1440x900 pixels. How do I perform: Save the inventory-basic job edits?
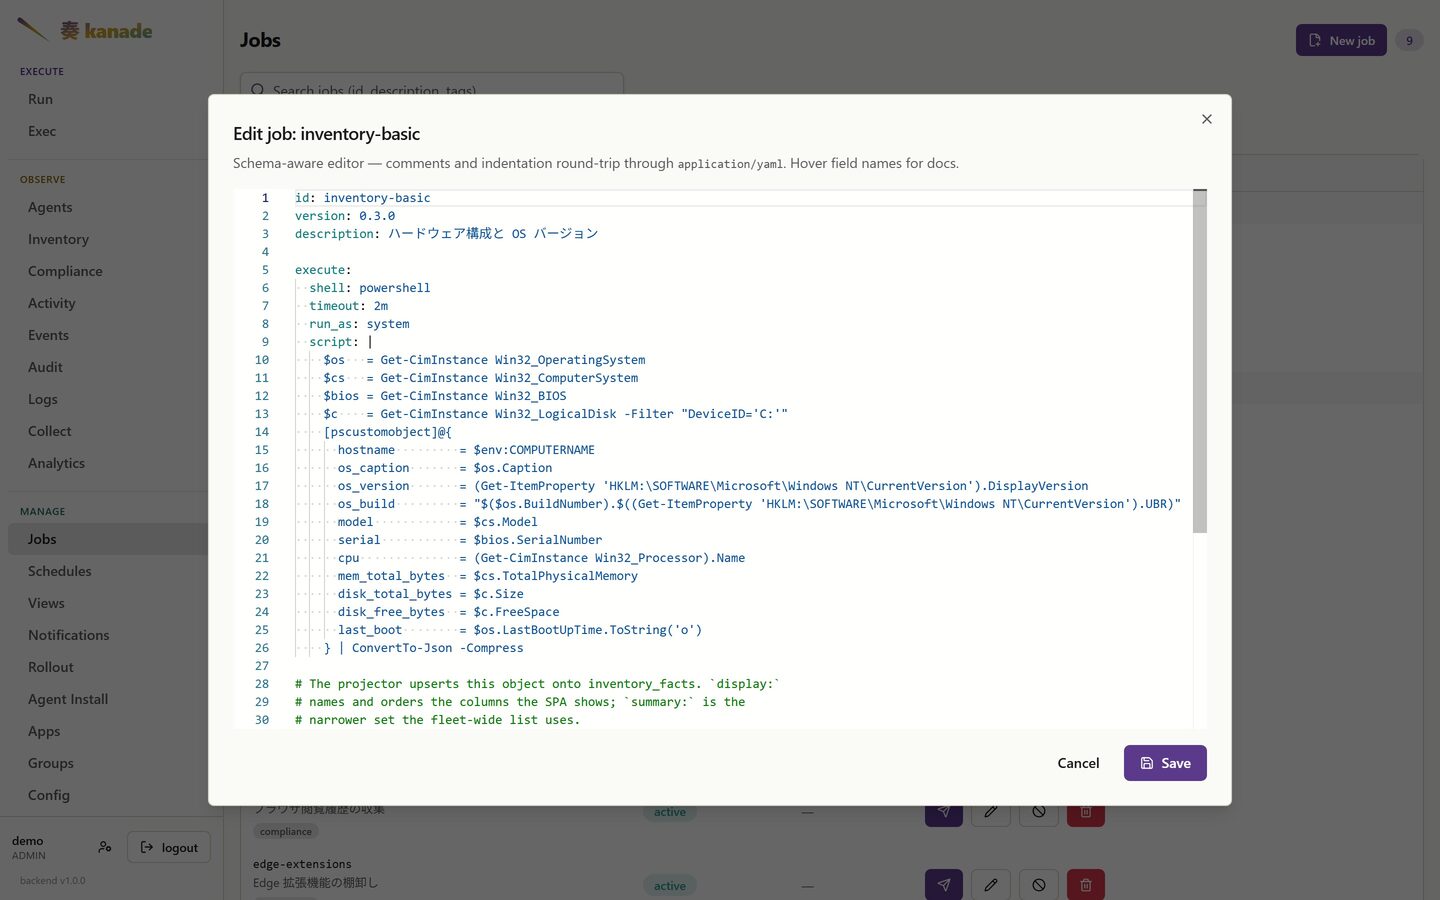tap(1165, 763)
